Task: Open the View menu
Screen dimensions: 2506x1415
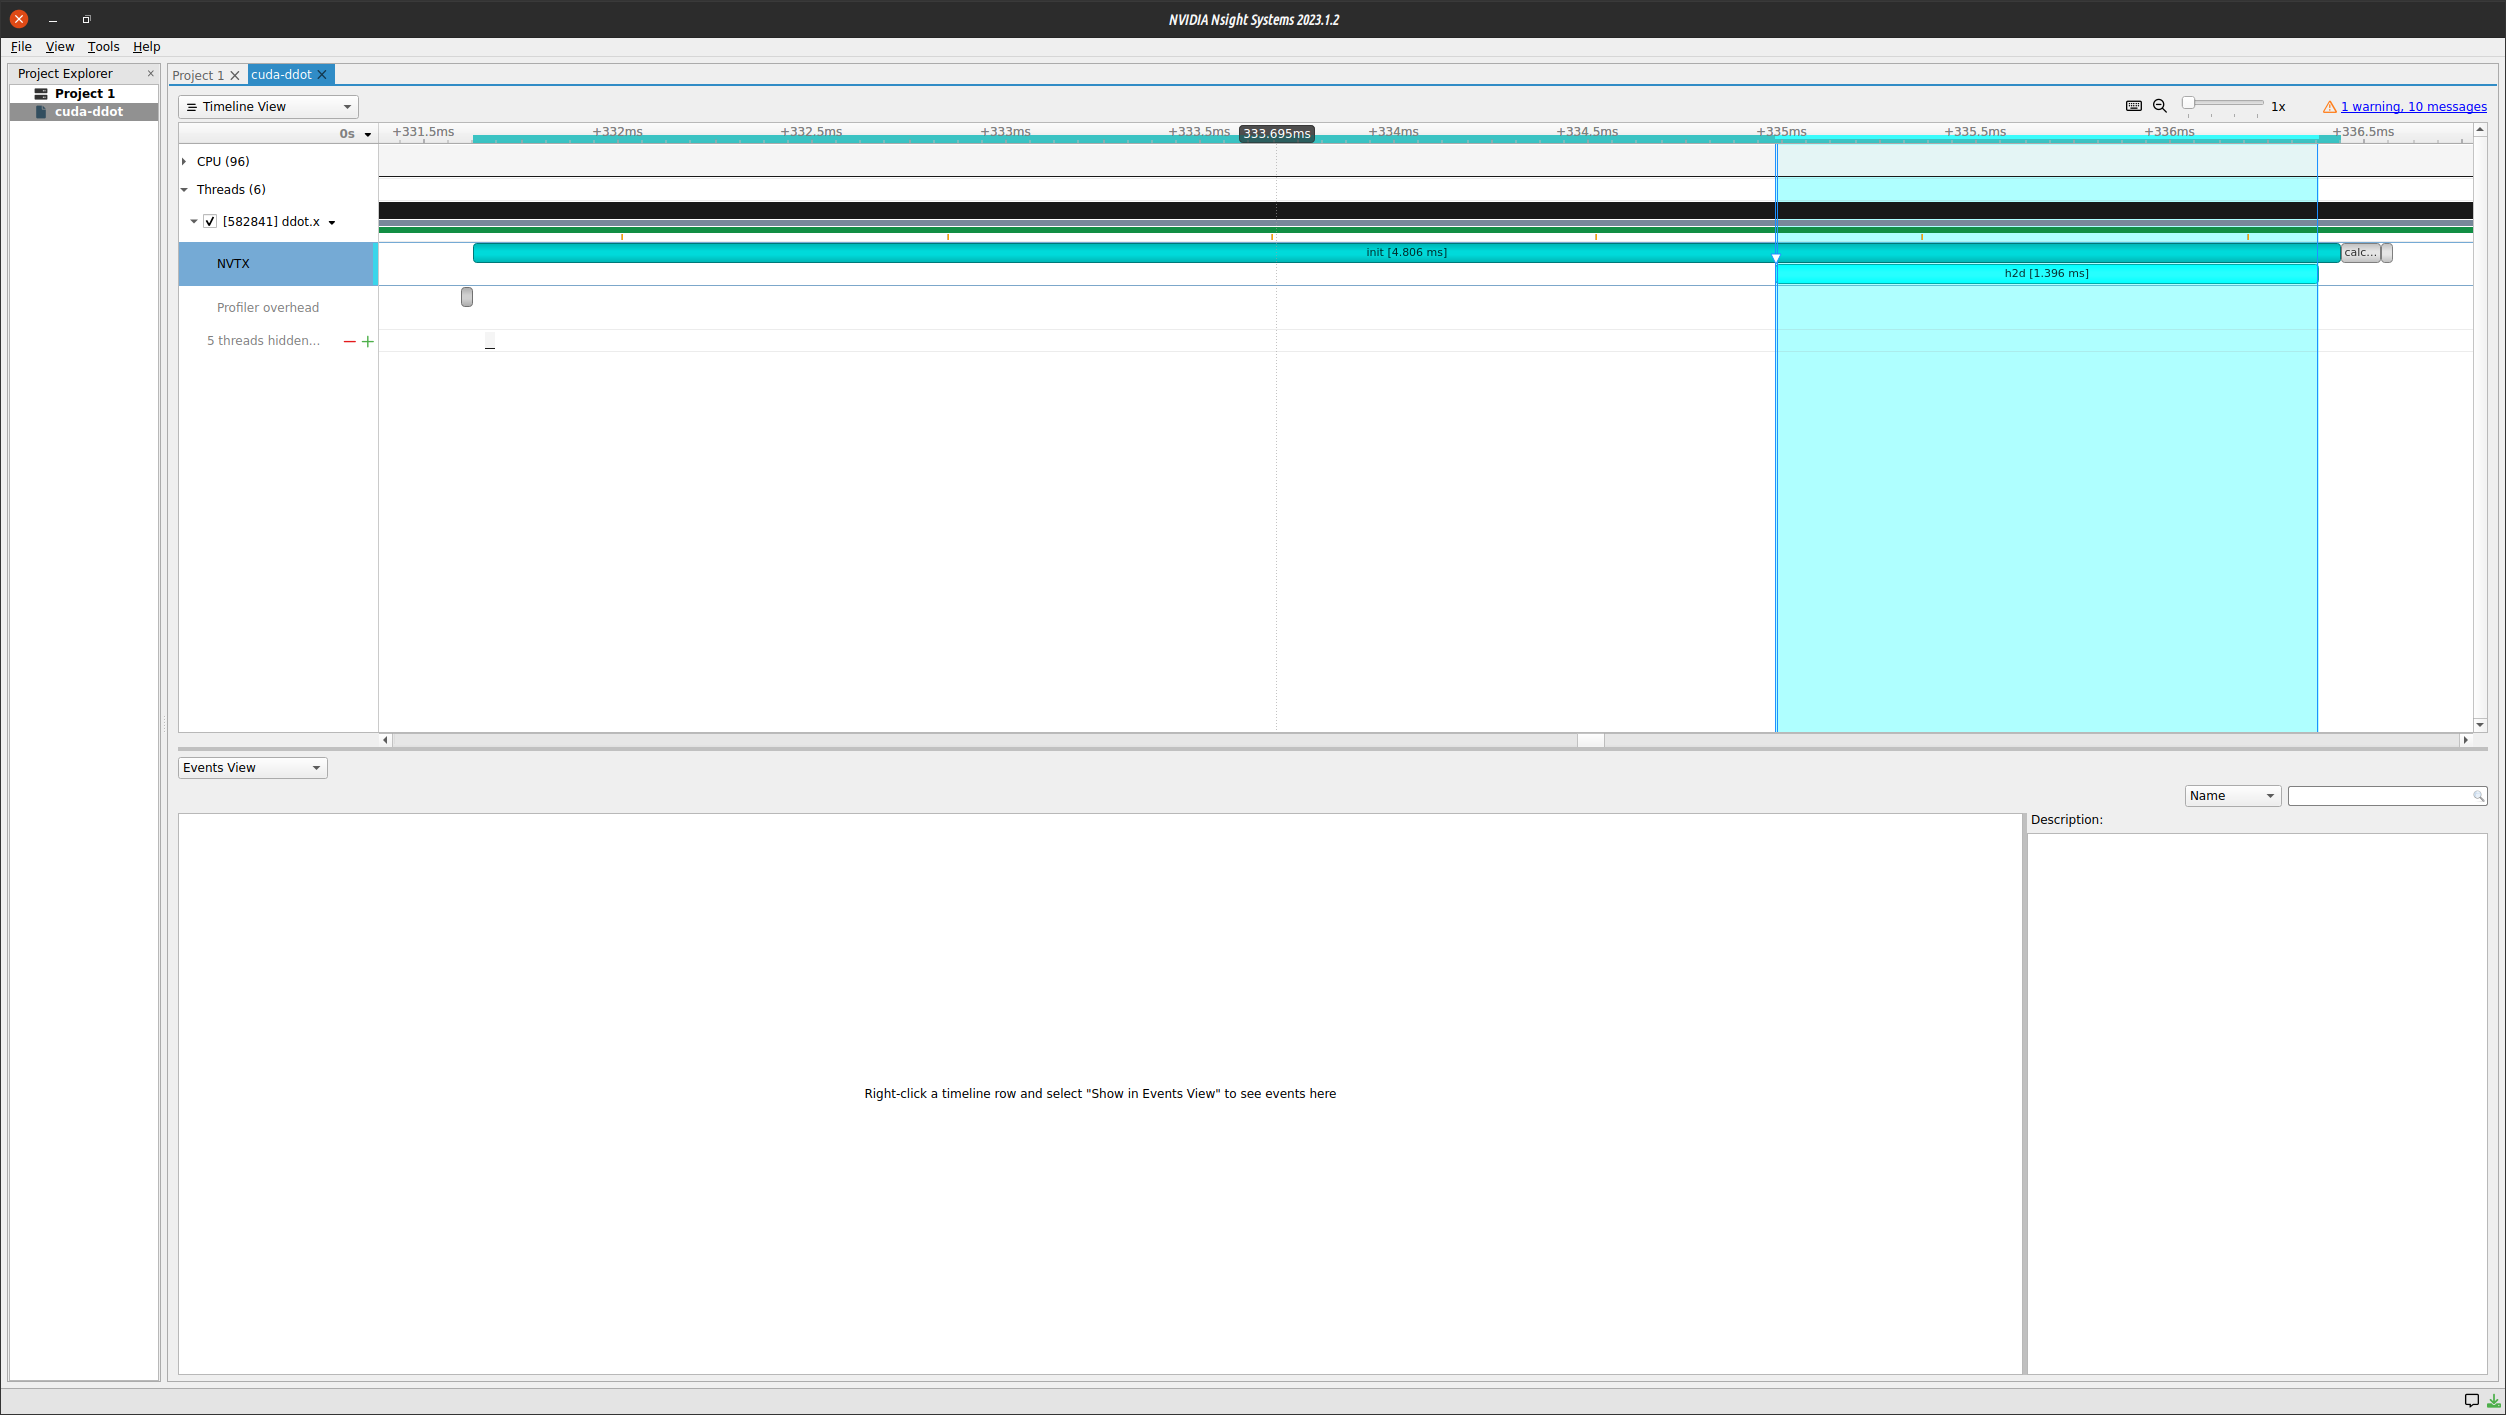Action: tap(60, 47)
